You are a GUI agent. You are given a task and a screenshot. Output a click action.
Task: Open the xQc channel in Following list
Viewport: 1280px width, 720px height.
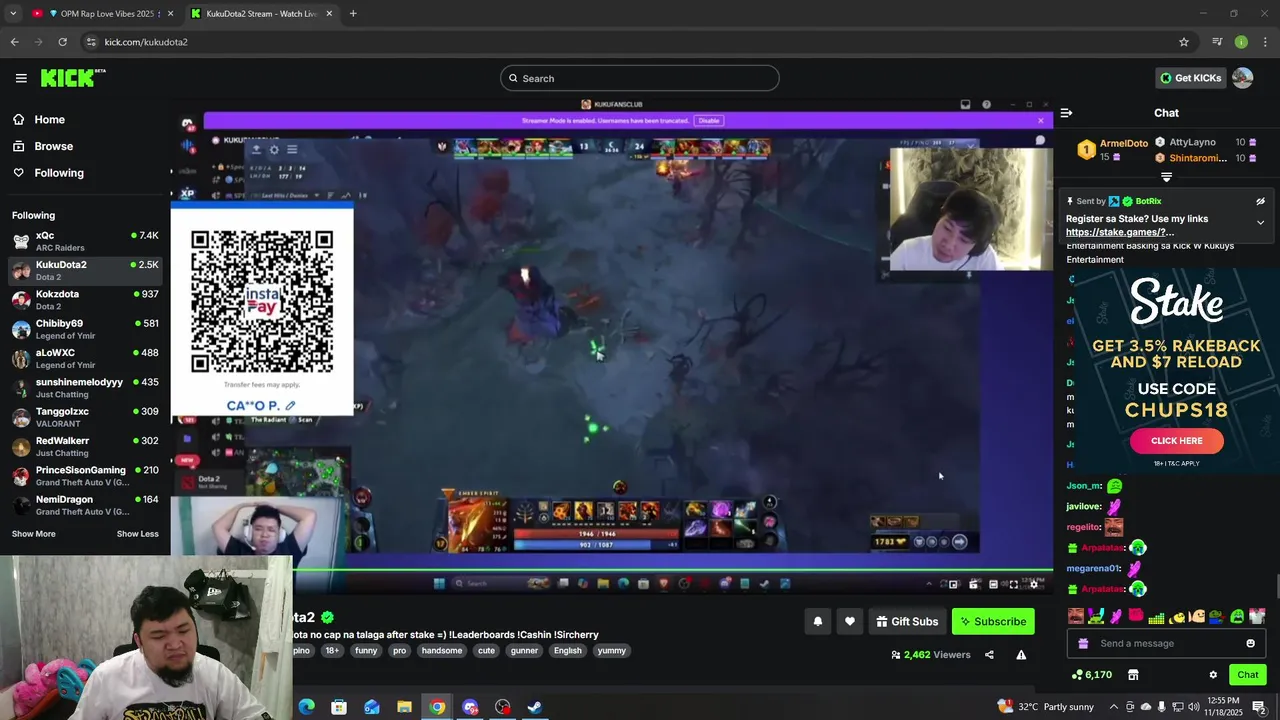85,241
